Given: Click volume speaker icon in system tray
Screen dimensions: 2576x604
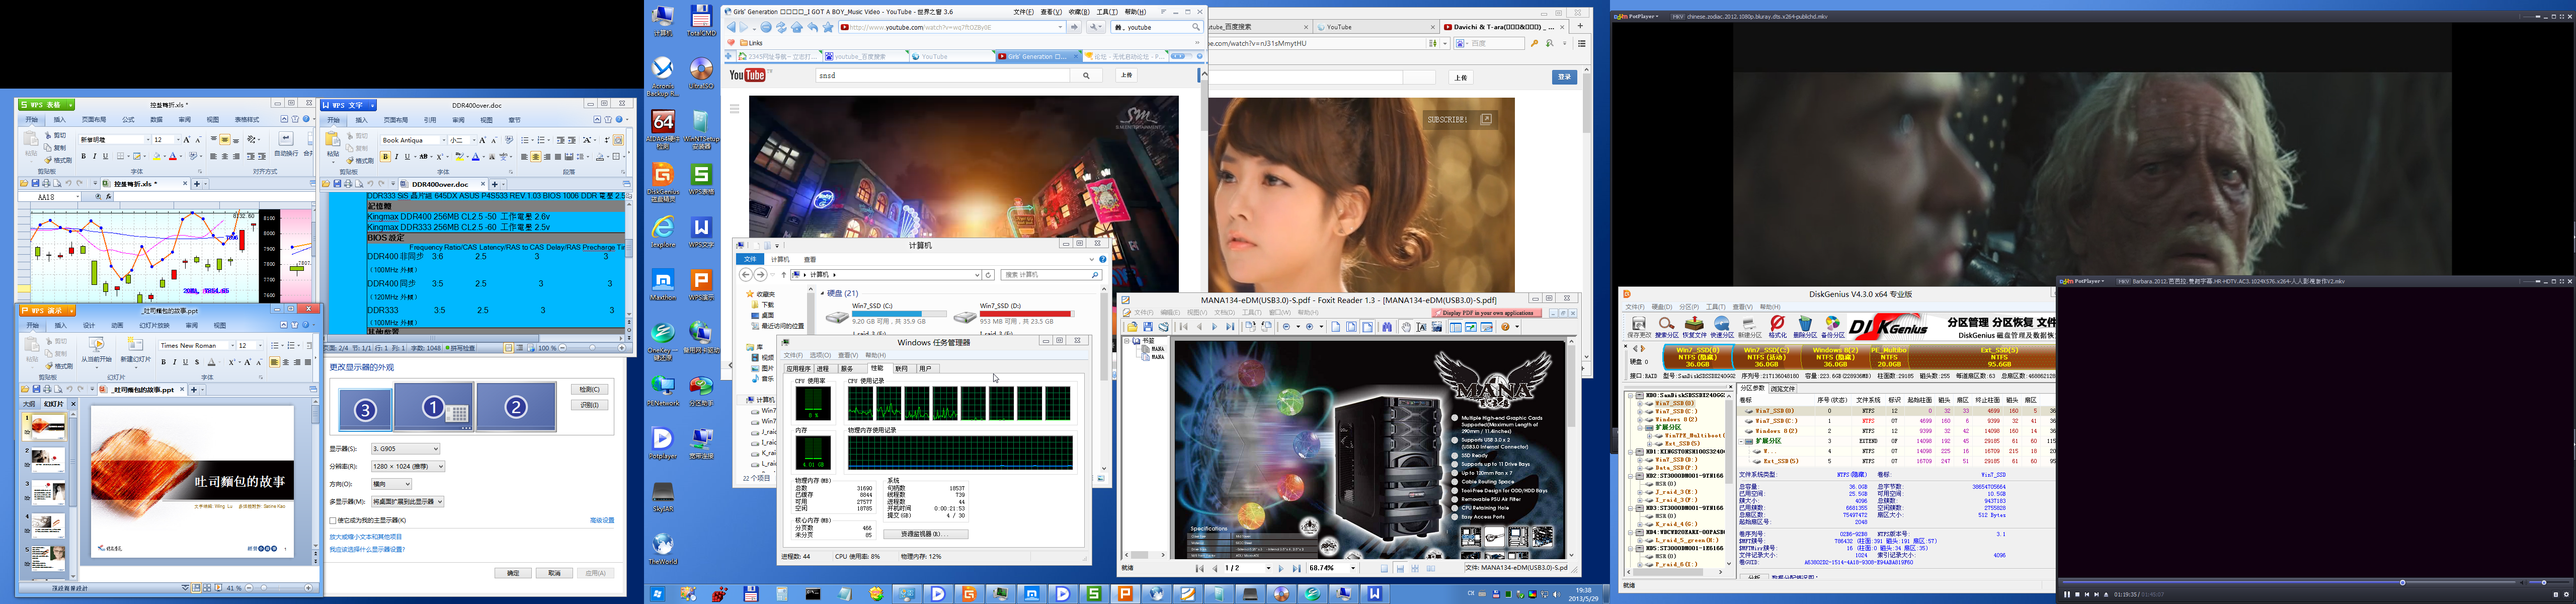Looking at the screenshot, I should click(1557, 594).
